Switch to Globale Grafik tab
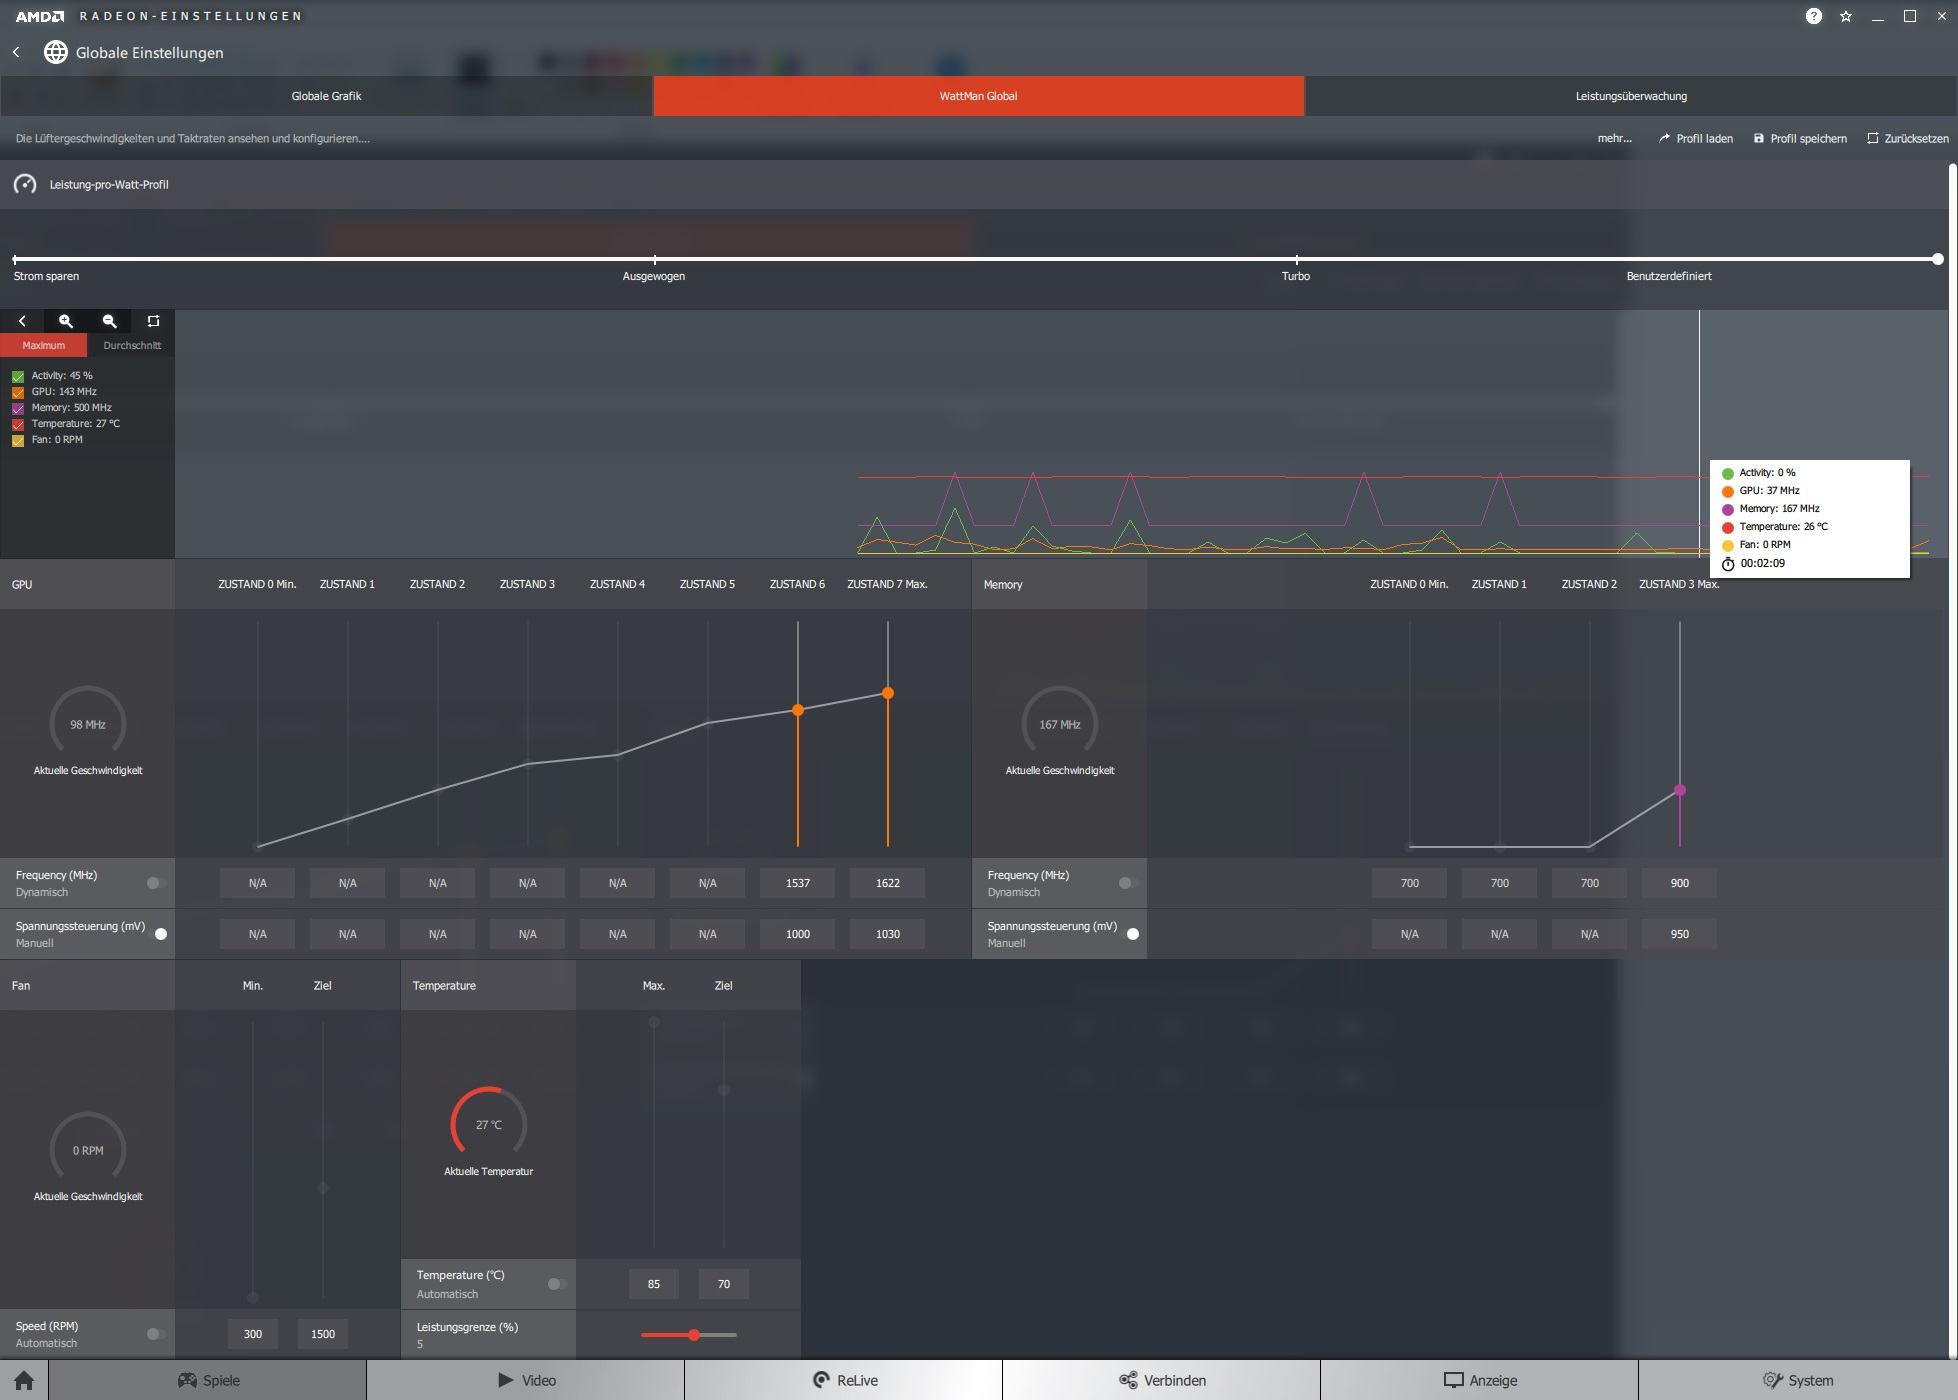Image resolution: width=1958 pixels, height=1400 pixels. coord(326,96)
